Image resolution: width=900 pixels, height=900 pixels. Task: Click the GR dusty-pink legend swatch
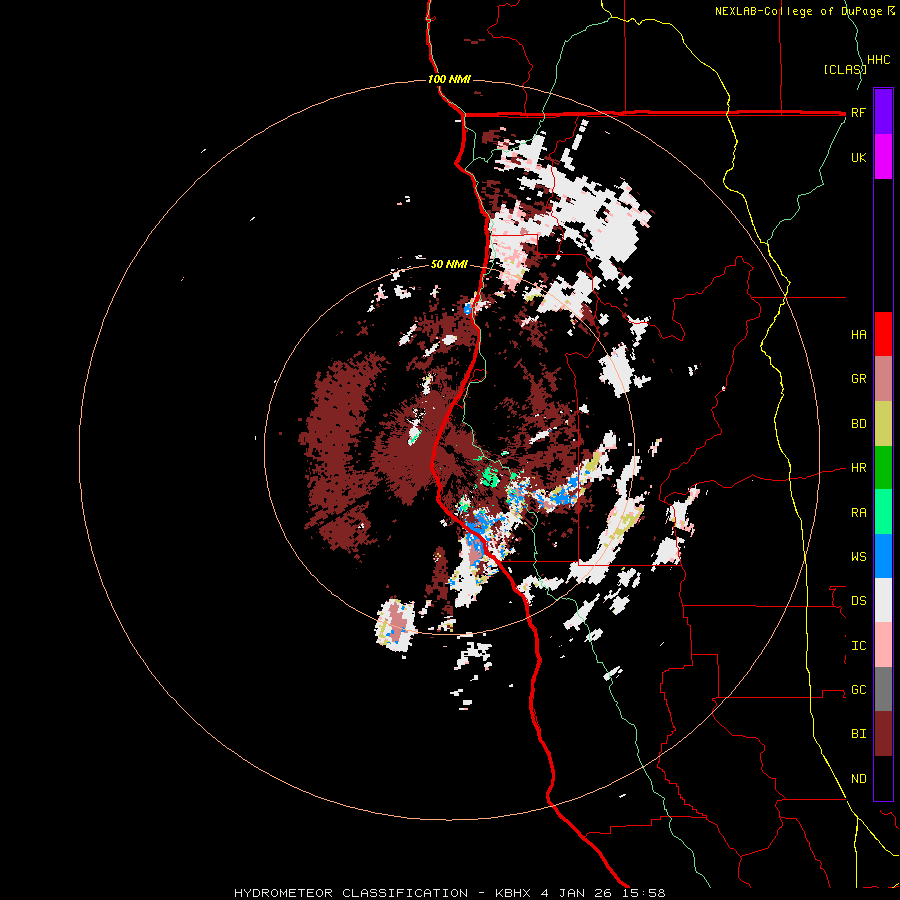click(883, 379)
